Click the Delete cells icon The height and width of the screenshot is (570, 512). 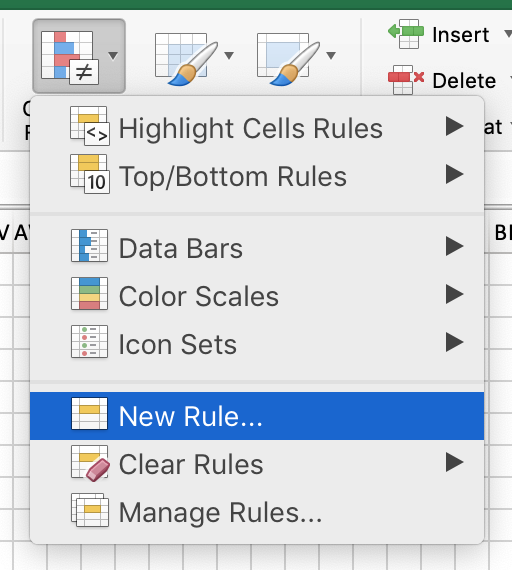(406, 80)
